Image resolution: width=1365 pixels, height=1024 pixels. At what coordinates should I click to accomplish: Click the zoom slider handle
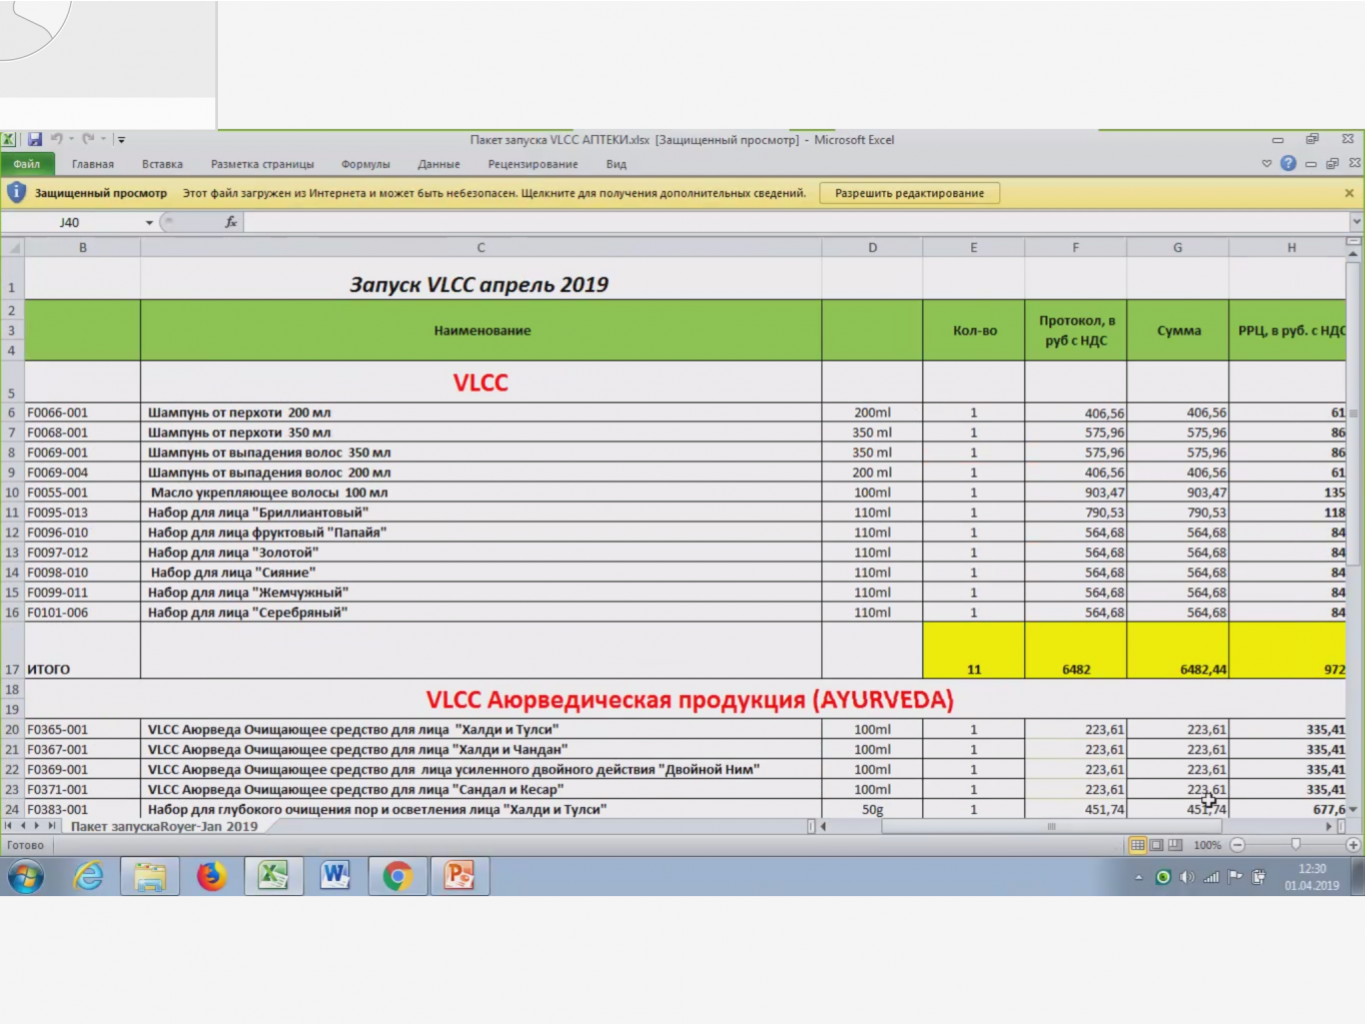click(x=1296, y=845)
